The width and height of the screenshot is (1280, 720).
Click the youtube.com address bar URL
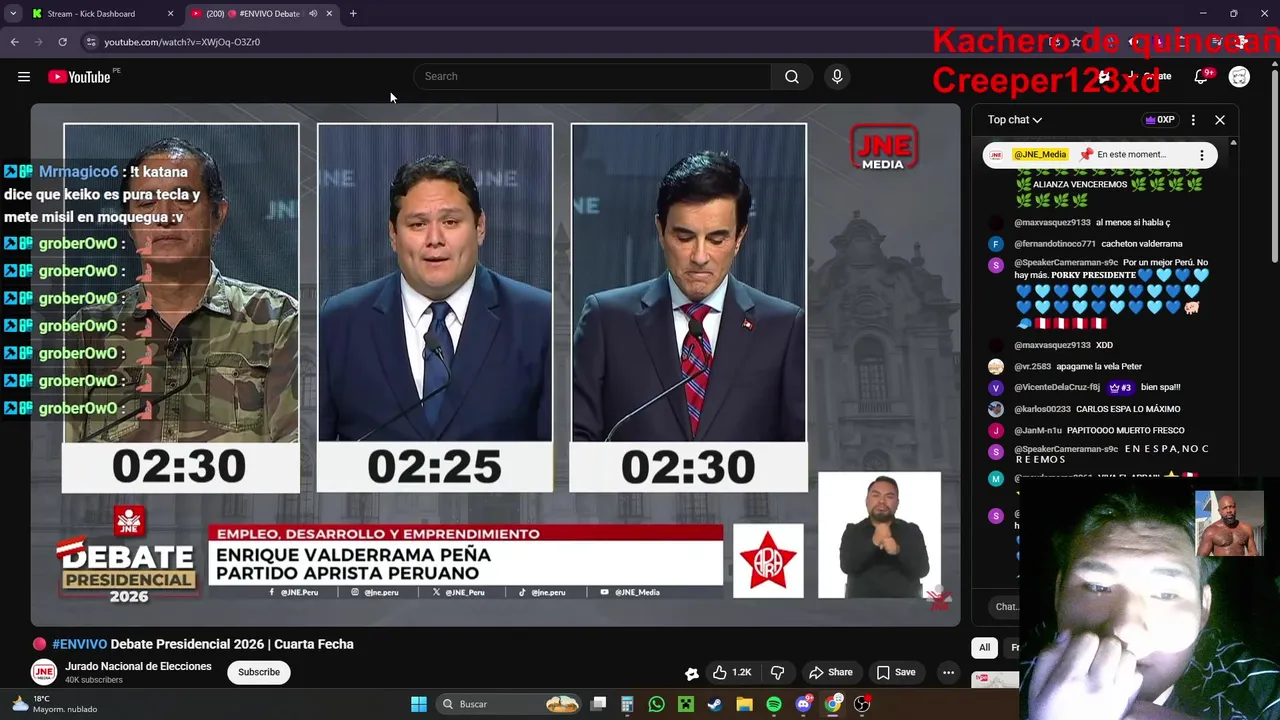182,42
